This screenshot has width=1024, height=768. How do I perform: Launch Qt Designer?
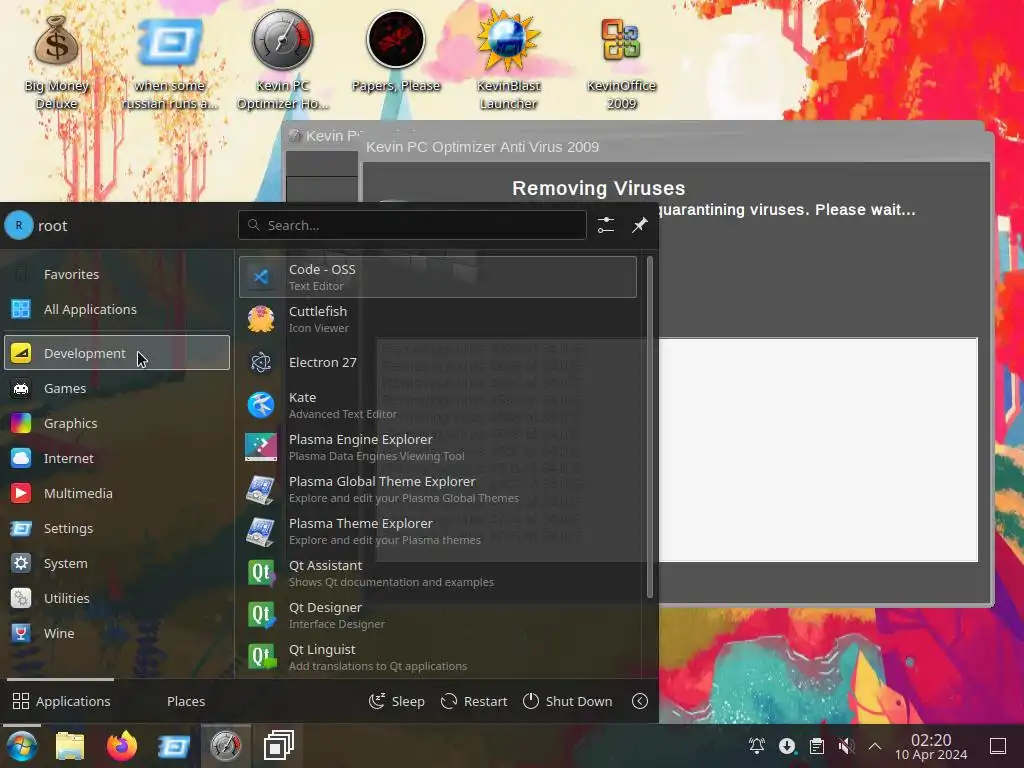[x=438, y=615]
